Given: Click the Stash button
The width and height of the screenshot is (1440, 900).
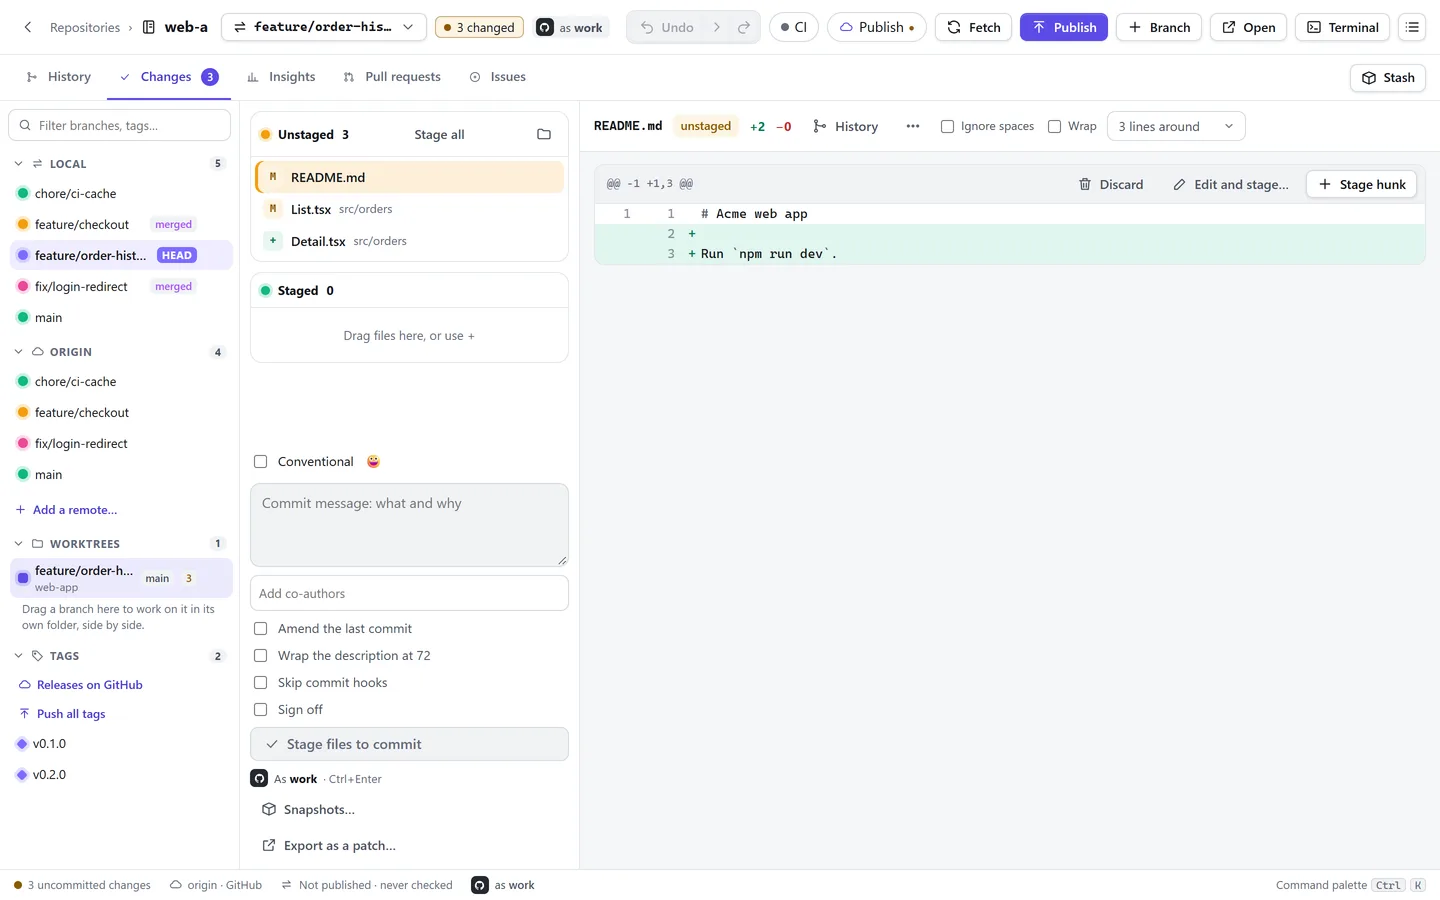Looking at the screenshot, I should [1388, 77].
